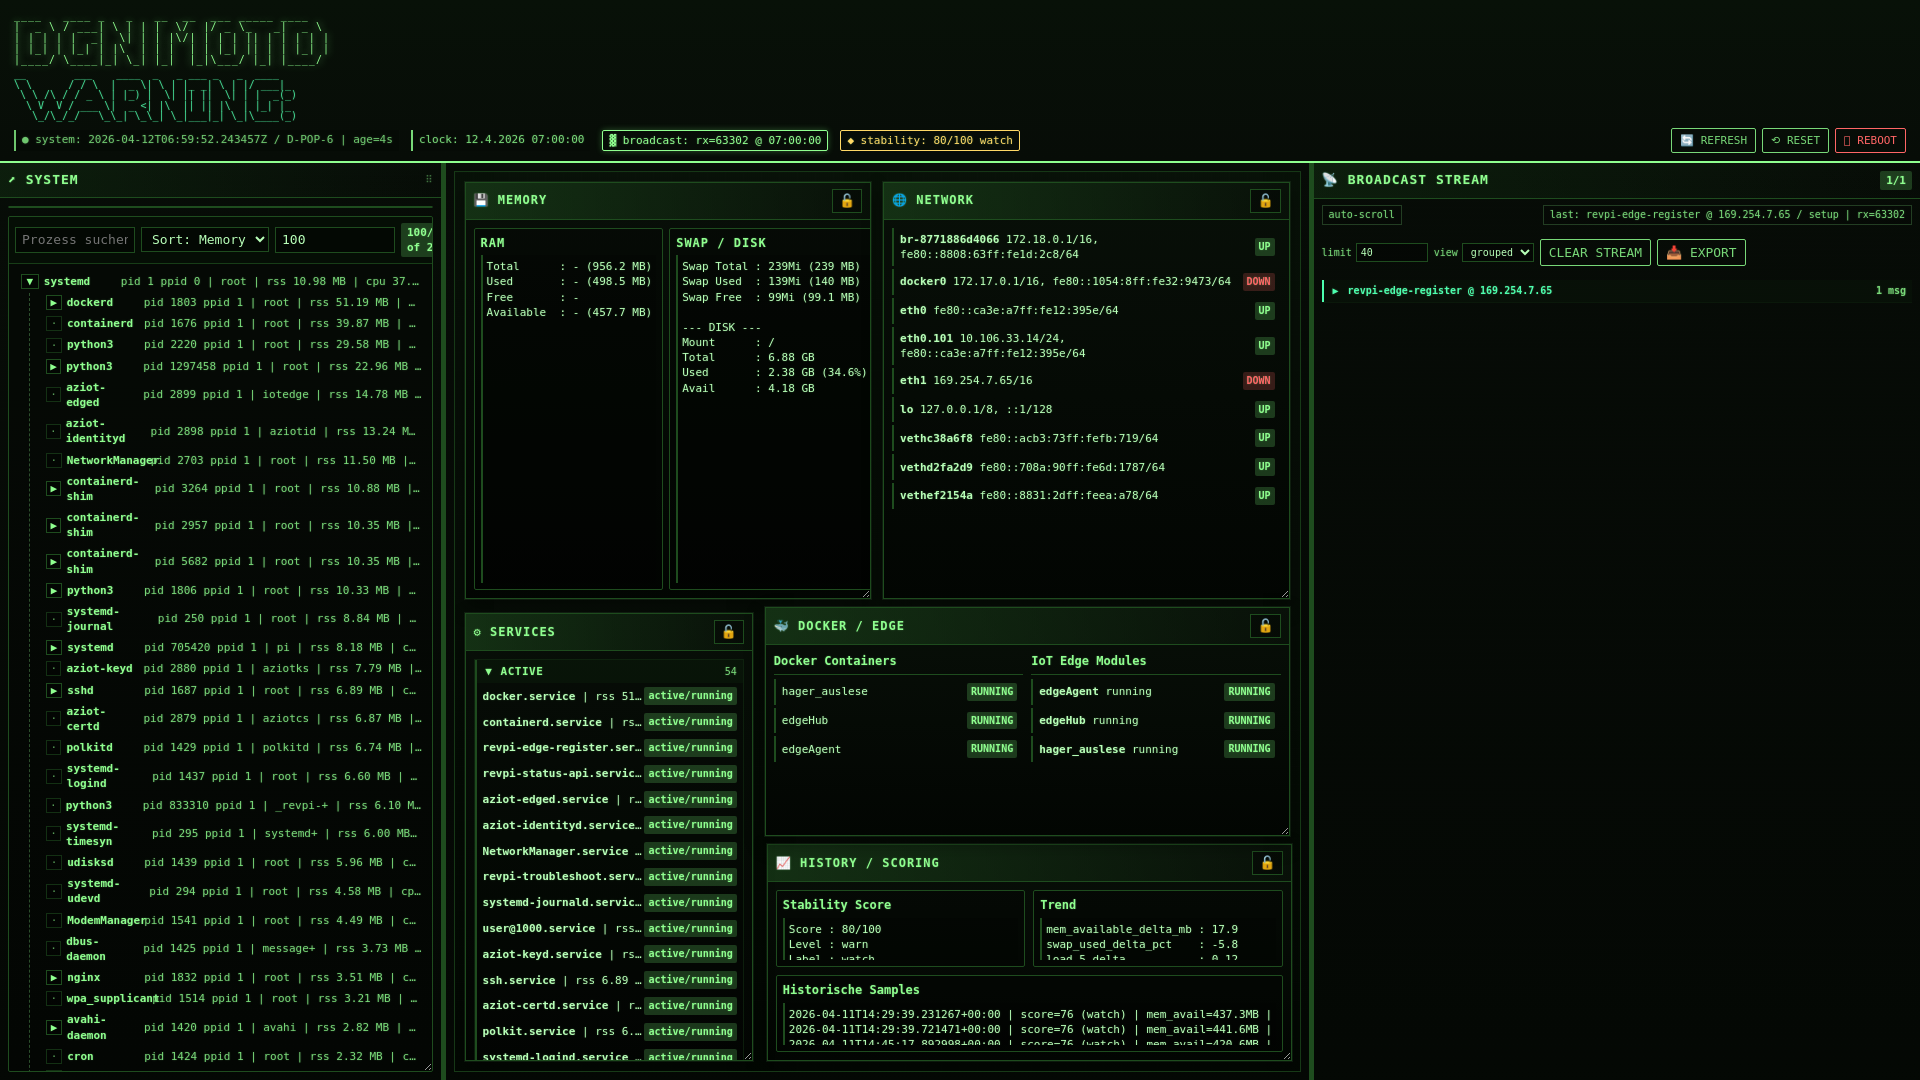
Task: Toggle the Services panel lock
Action: [x=728, y=632]
